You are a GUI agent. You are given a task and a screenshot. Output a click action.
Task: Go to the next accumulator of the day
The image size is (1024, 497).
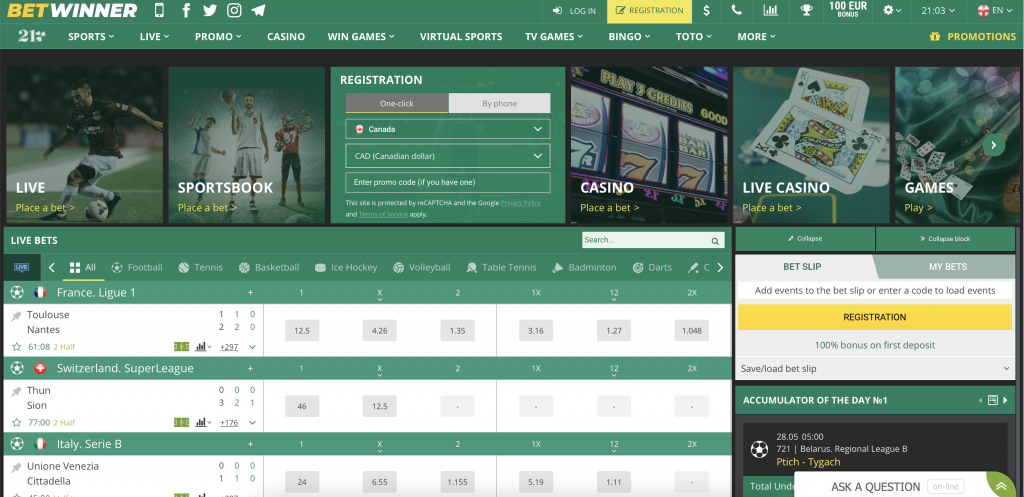click(1006, 400)
